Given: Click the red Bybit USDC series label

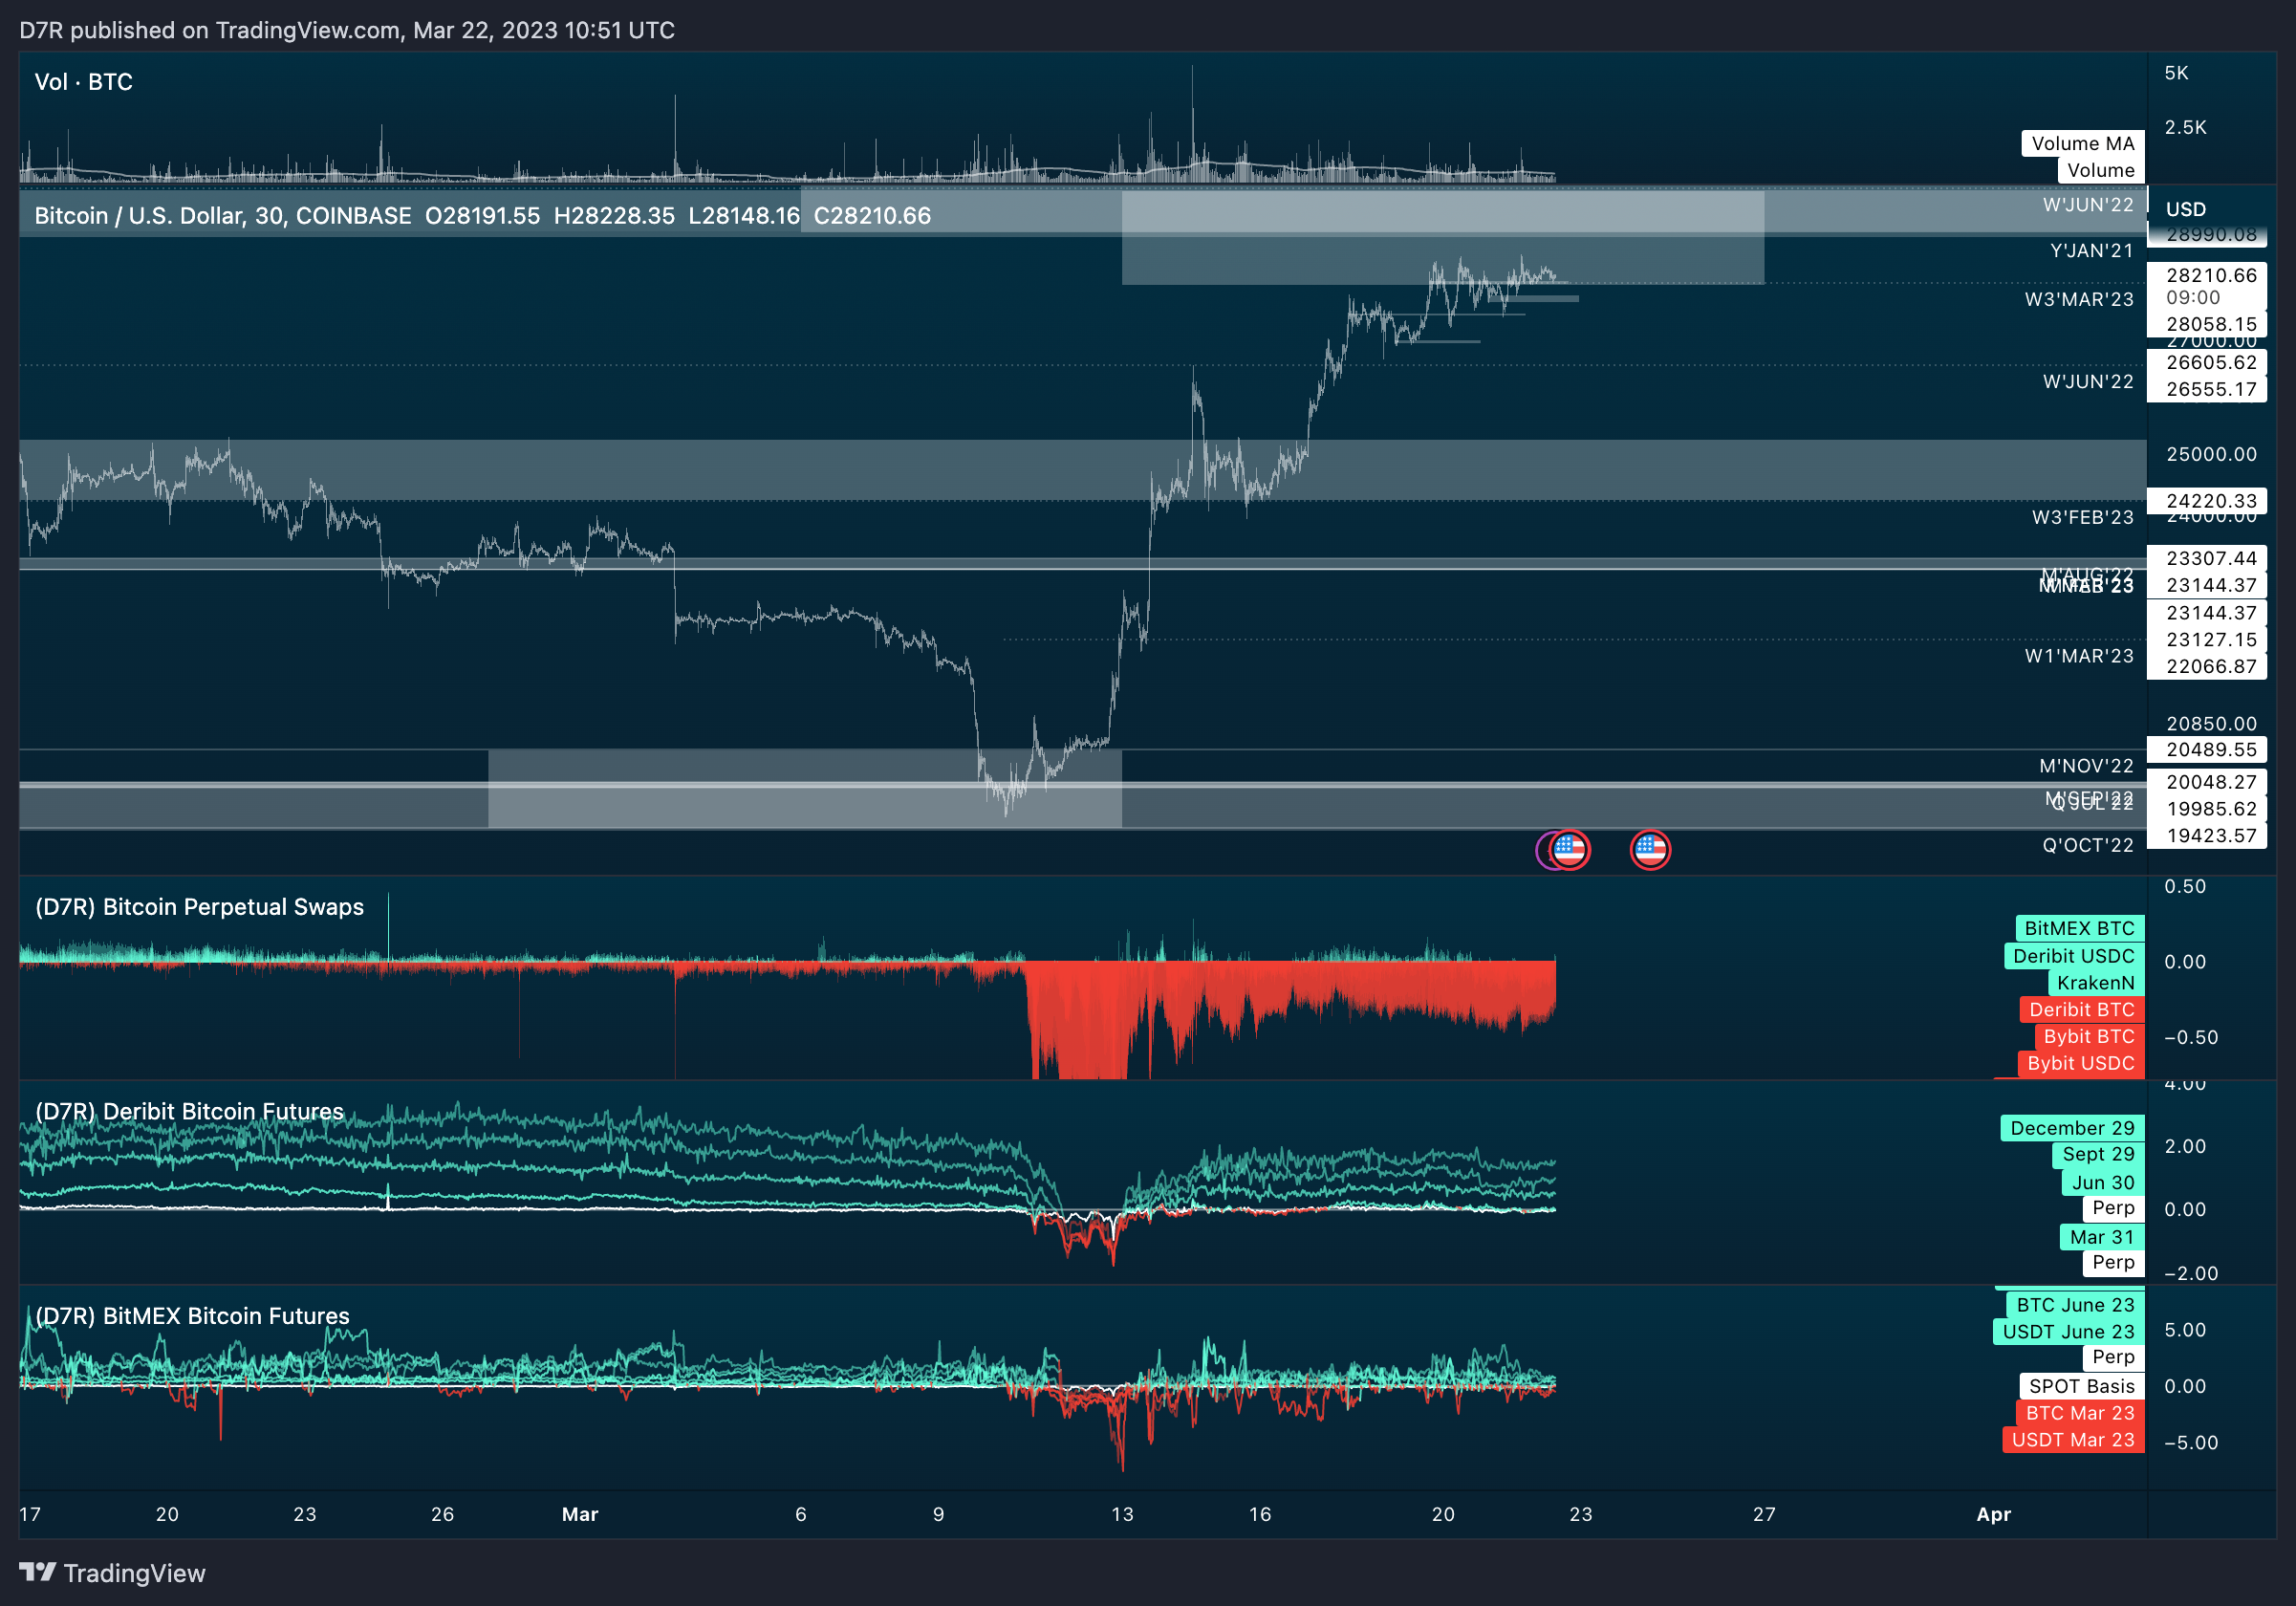Looking at the screenshot, I should [2081, 1064].
